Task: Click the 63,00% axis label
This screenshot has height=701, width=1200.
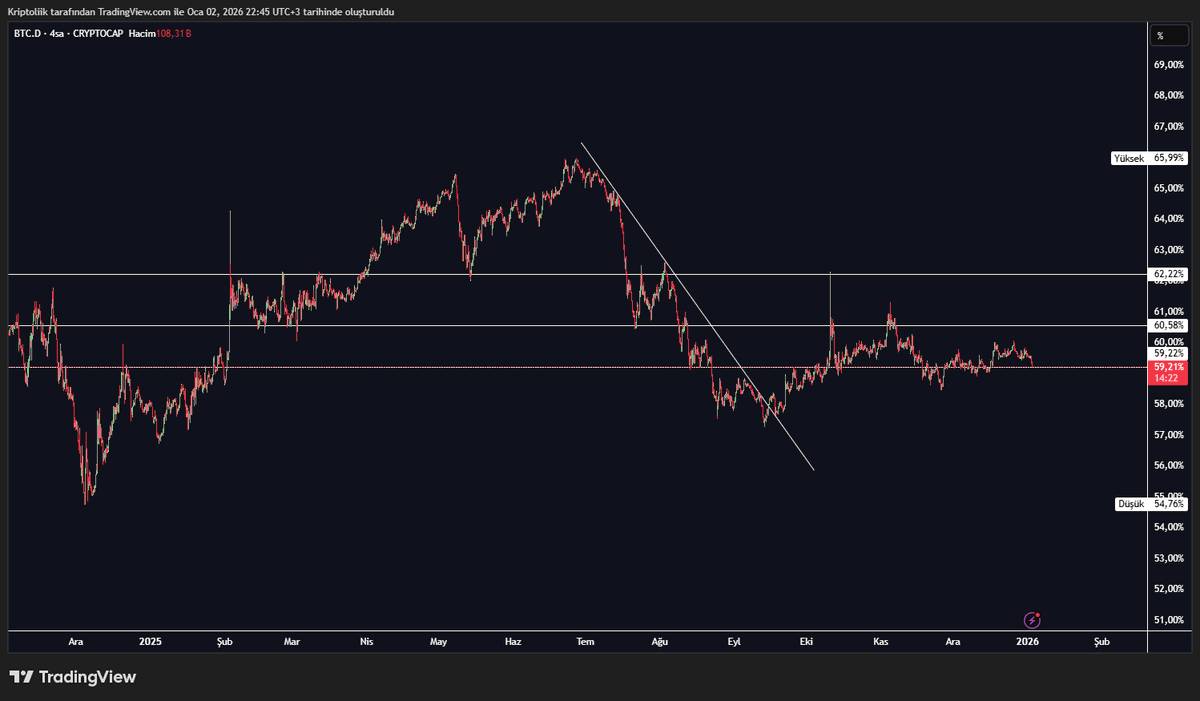Action: 1169,250
